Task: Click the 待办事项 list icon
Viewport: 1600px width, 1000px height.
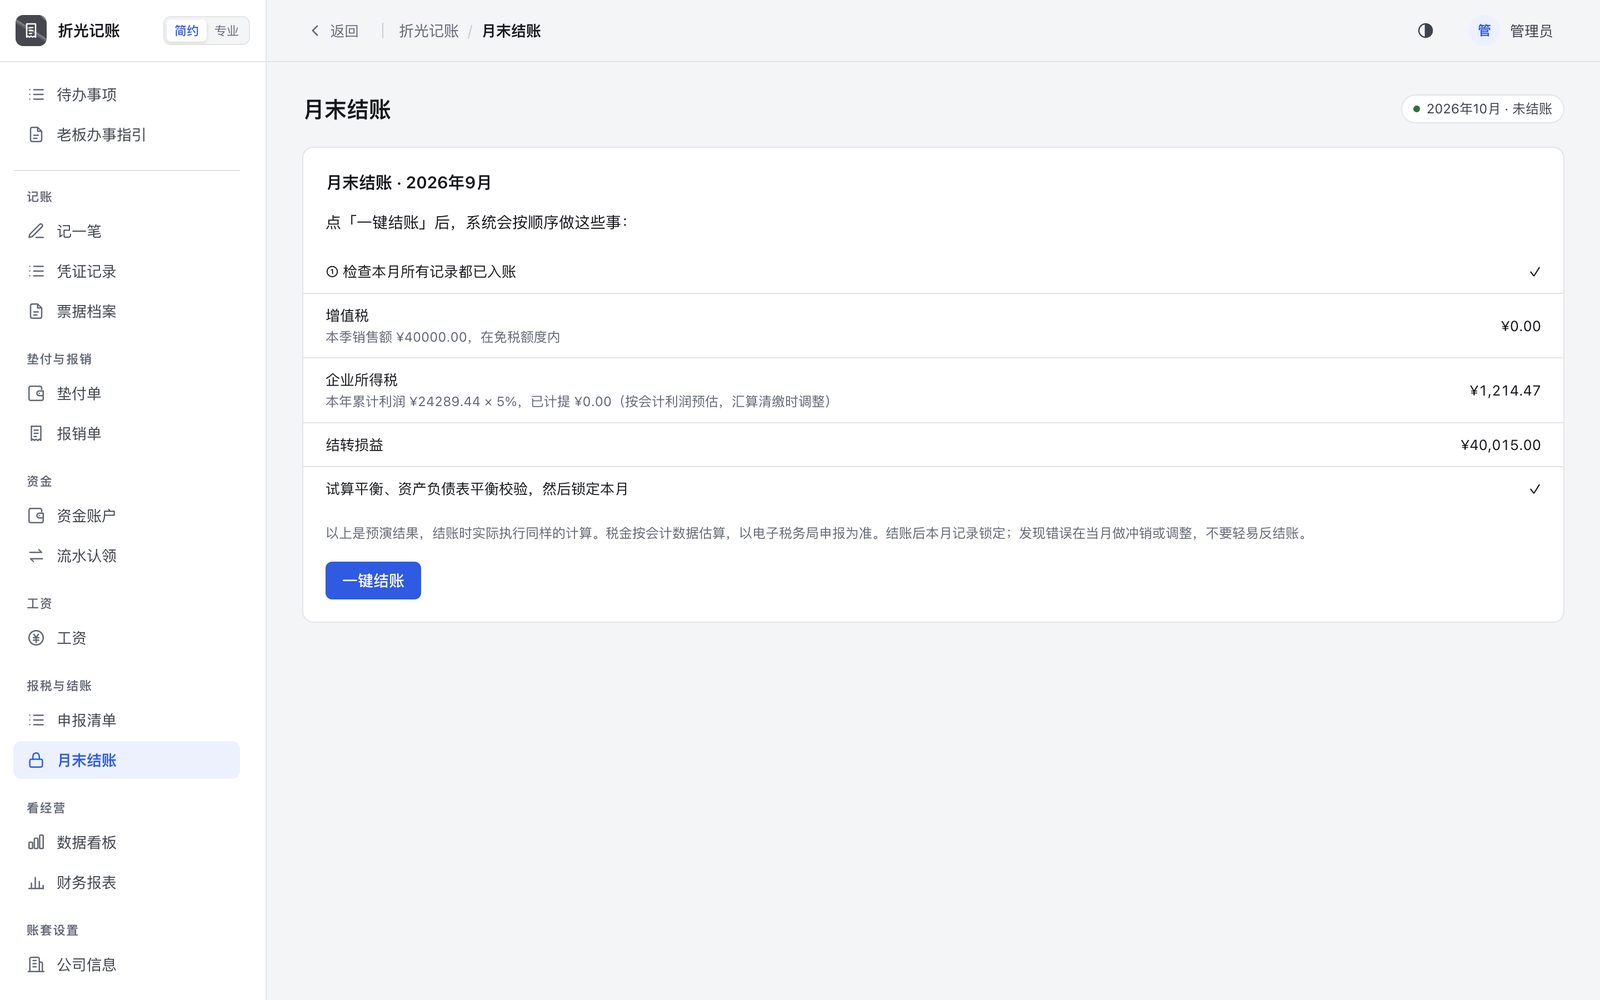Action: [x=36, y=95]
